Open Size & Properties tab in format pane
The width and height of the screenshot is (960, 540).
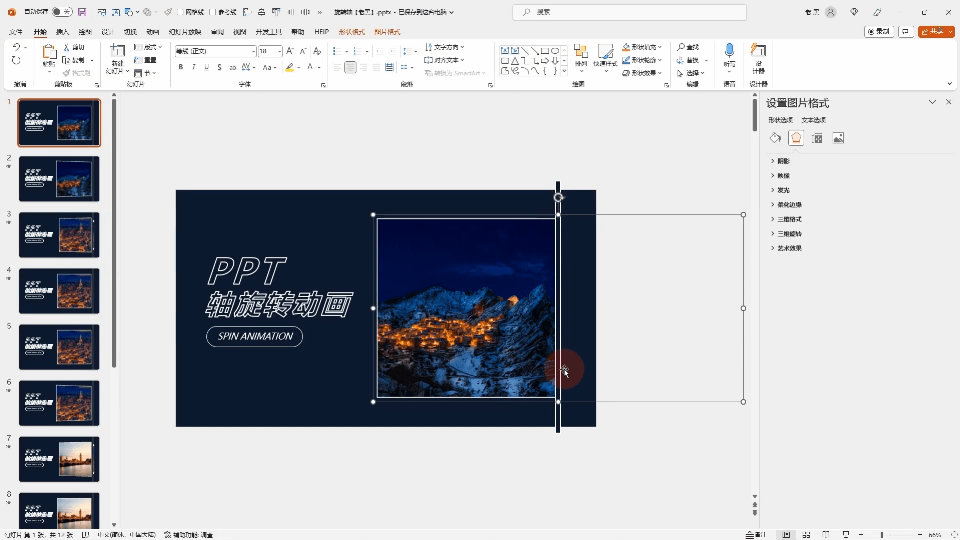817,138
